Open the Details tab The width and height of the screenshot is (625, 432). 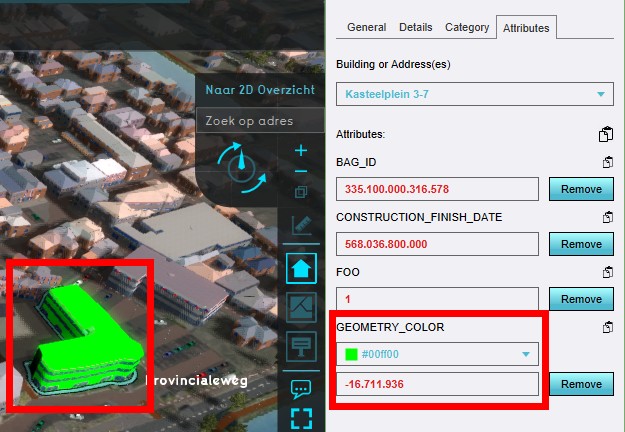[x=416, y=28]
